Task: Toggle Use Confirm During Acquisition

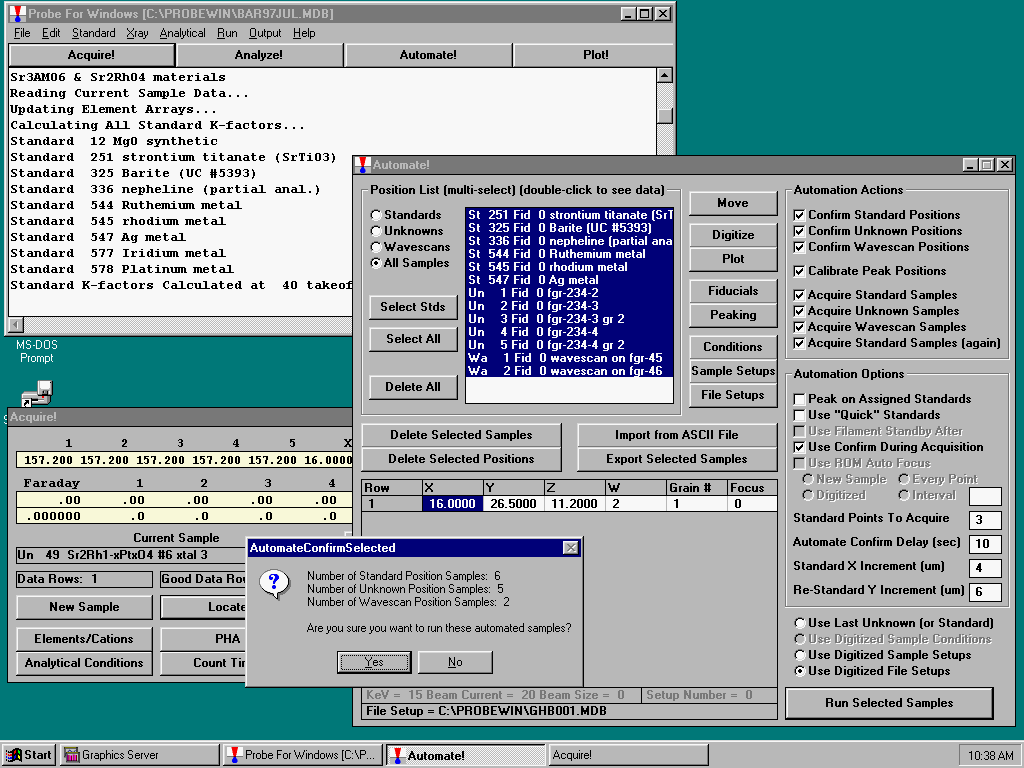Action: pyautogui.click(x=799, y=447)
